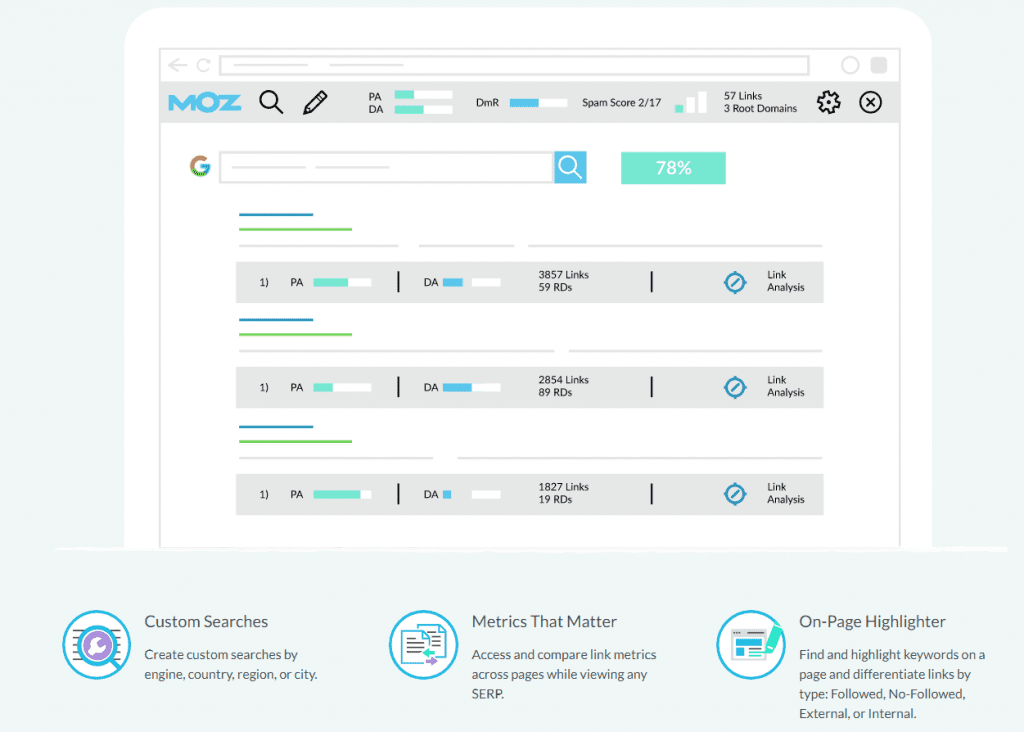
Task: Open the MozBar settings gear
Action: coord(828,102)
